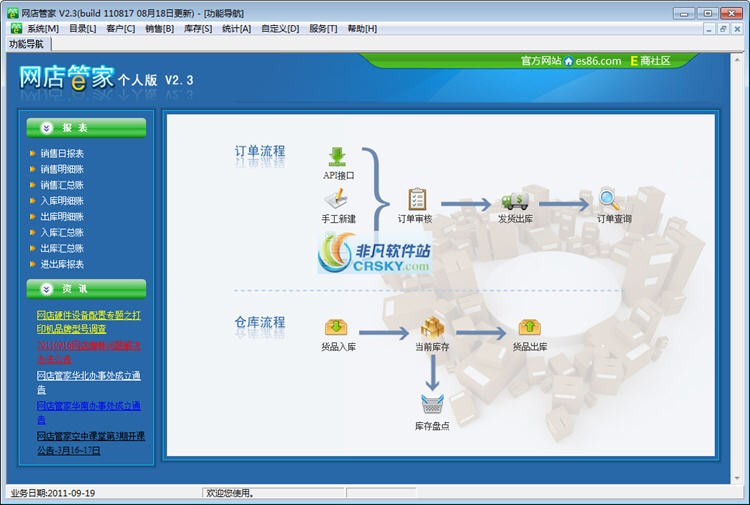Screen dimensions: 750x505
Task: Click the app icon in the menu bar
Action: (x=16, y=28)
